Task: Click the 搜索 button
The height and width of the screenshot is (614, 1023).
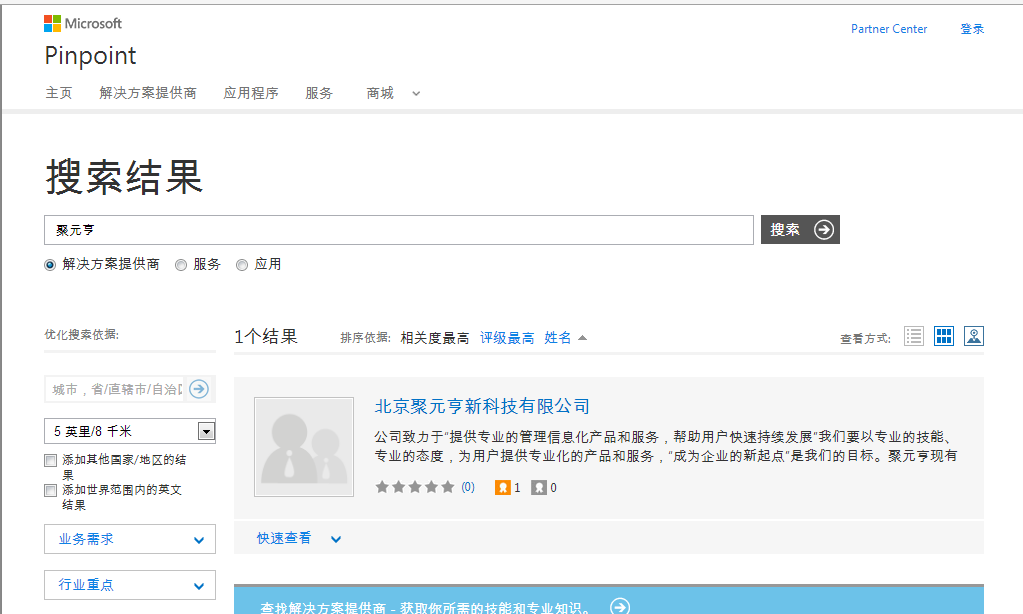Action: click(800, 230)
